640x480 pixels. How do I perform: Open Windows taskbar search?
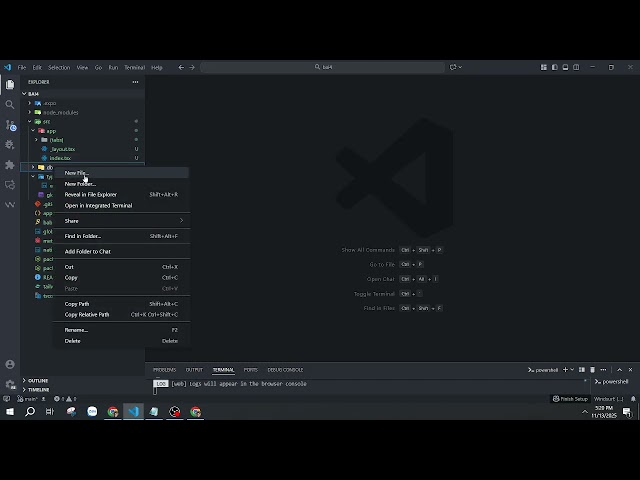[x=30, y=411]
